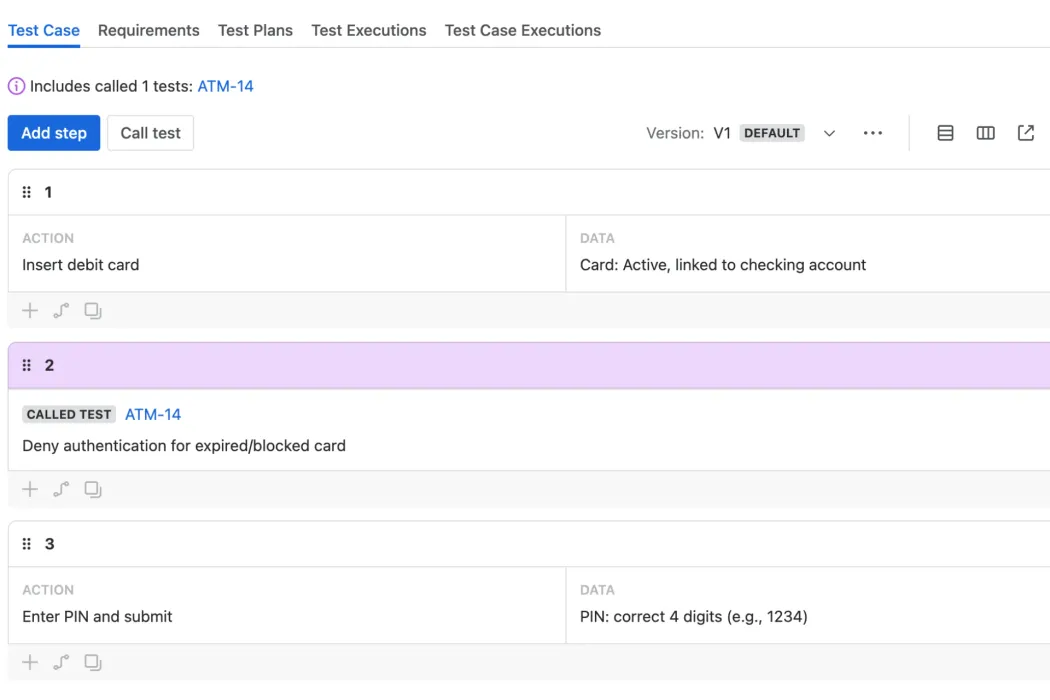Open test steps in expanded window icon
Image resolution: width=1050 pixels, height=700 pixels.
coord(1026,133)
